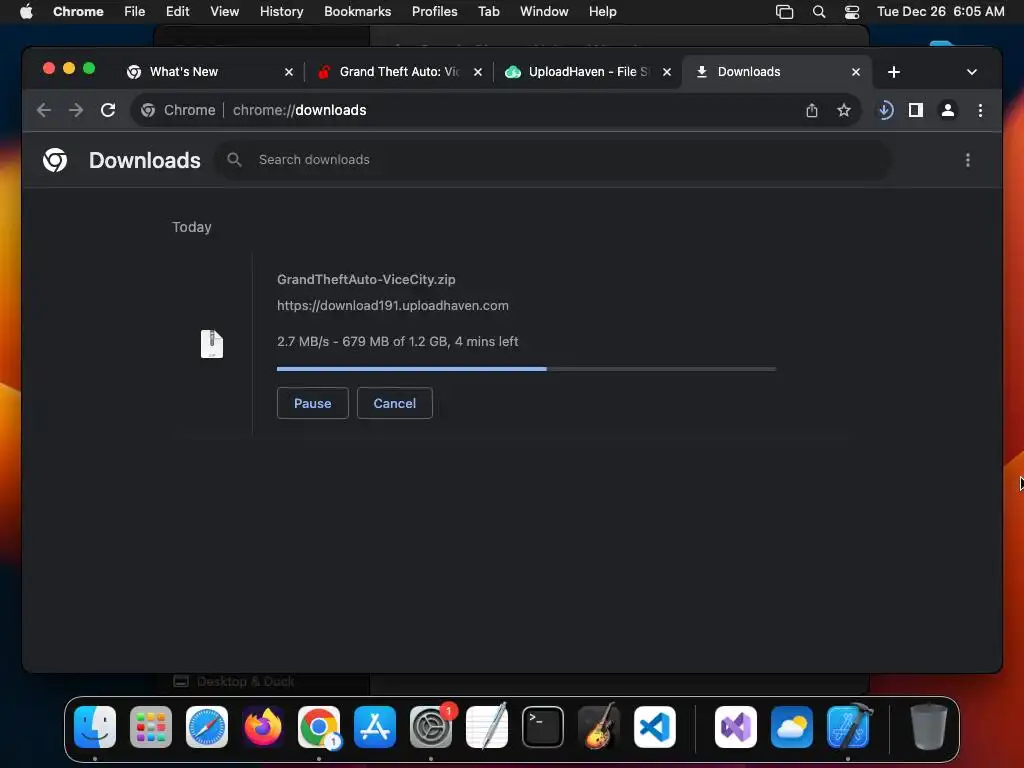
Task: Click the Stage Manager icon in menu bar
Action: click(x=784, y=12)
